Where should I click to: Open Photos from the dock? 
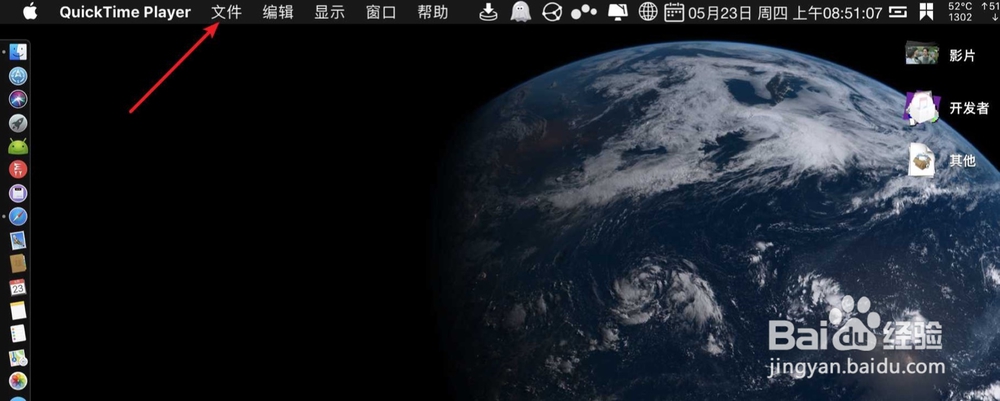pyautogui.click(x=18, y=381)
